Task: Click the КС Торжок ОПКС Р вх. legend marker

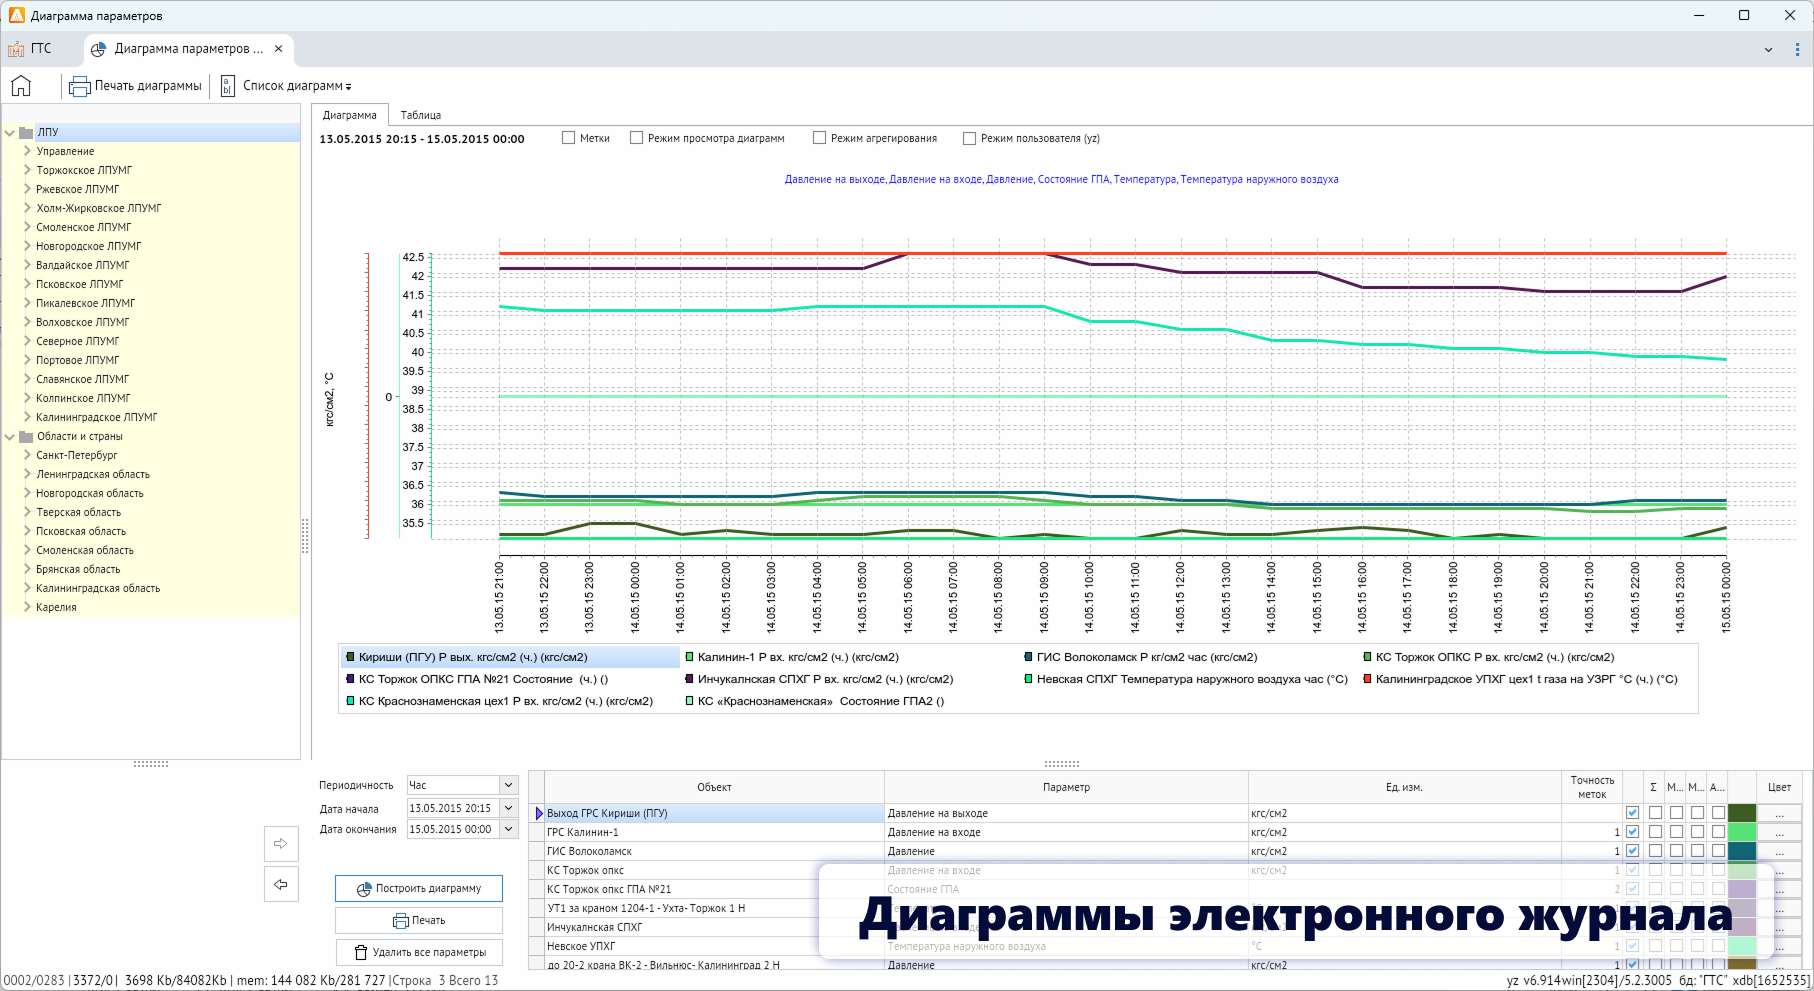Action: point(1367,657)
